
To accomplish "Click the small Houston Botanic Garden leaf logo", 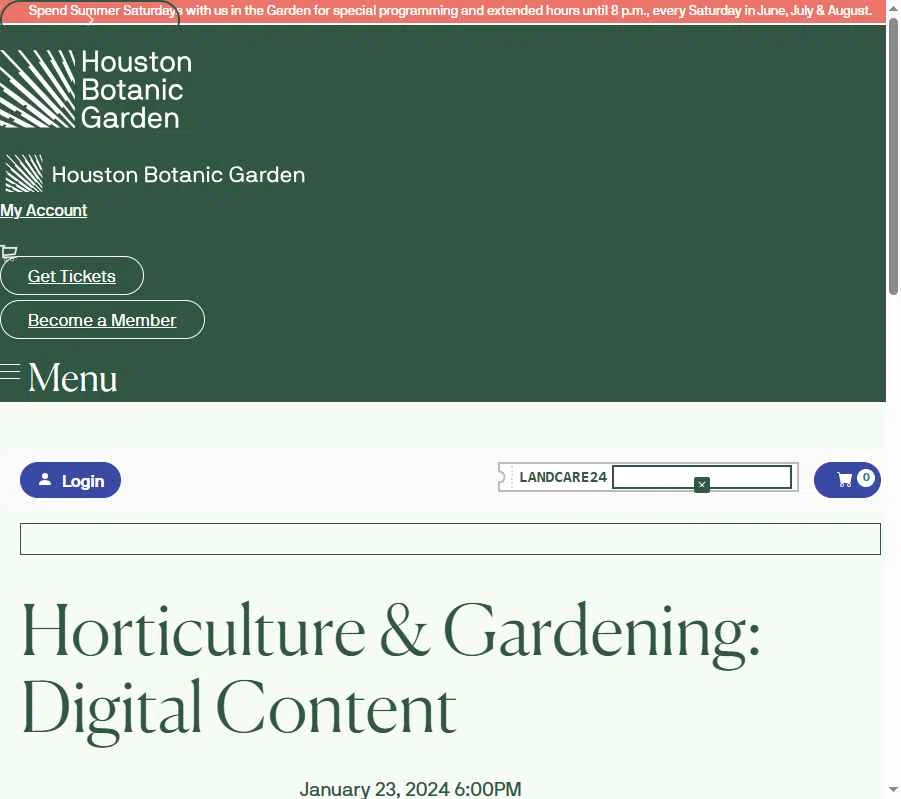I will (x=24, y=173).
